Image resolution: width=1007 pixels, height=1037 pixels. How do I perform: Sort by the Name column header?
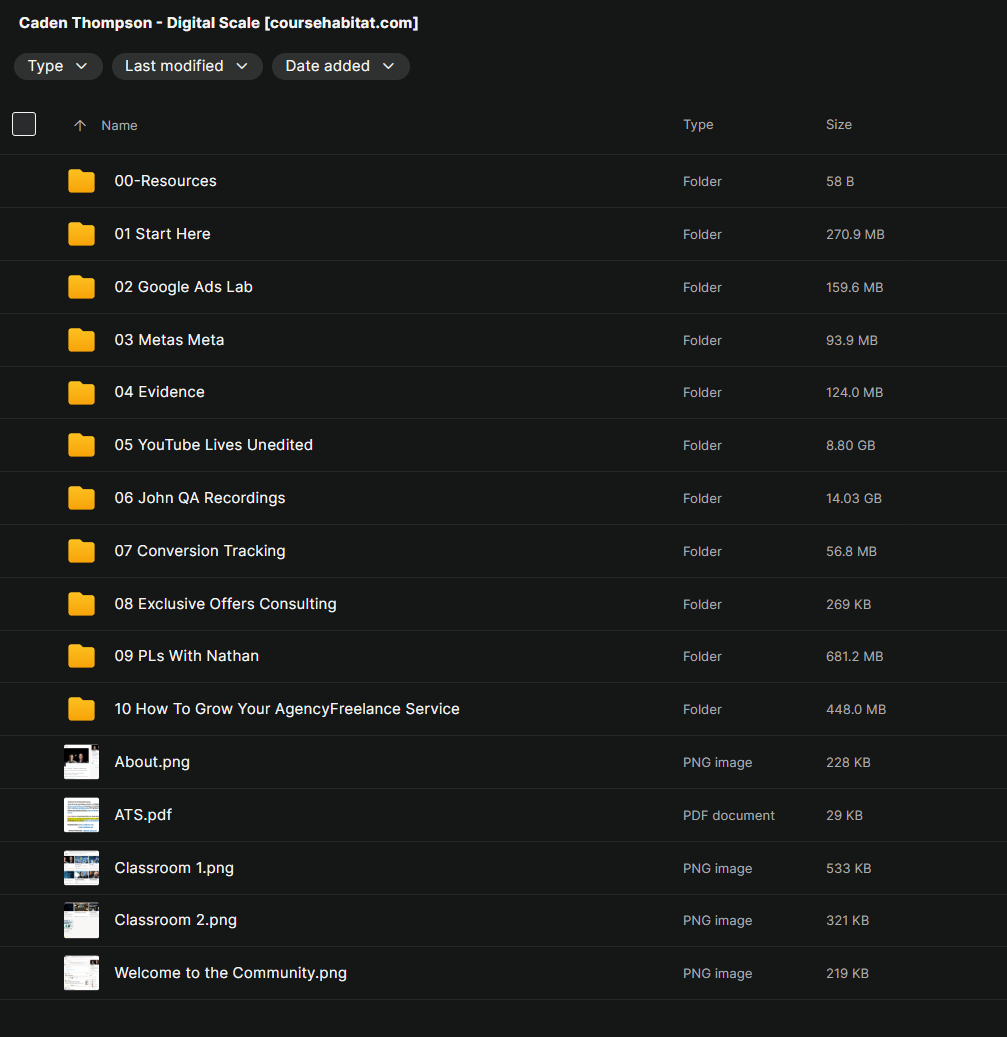click(x=119, y=126)
